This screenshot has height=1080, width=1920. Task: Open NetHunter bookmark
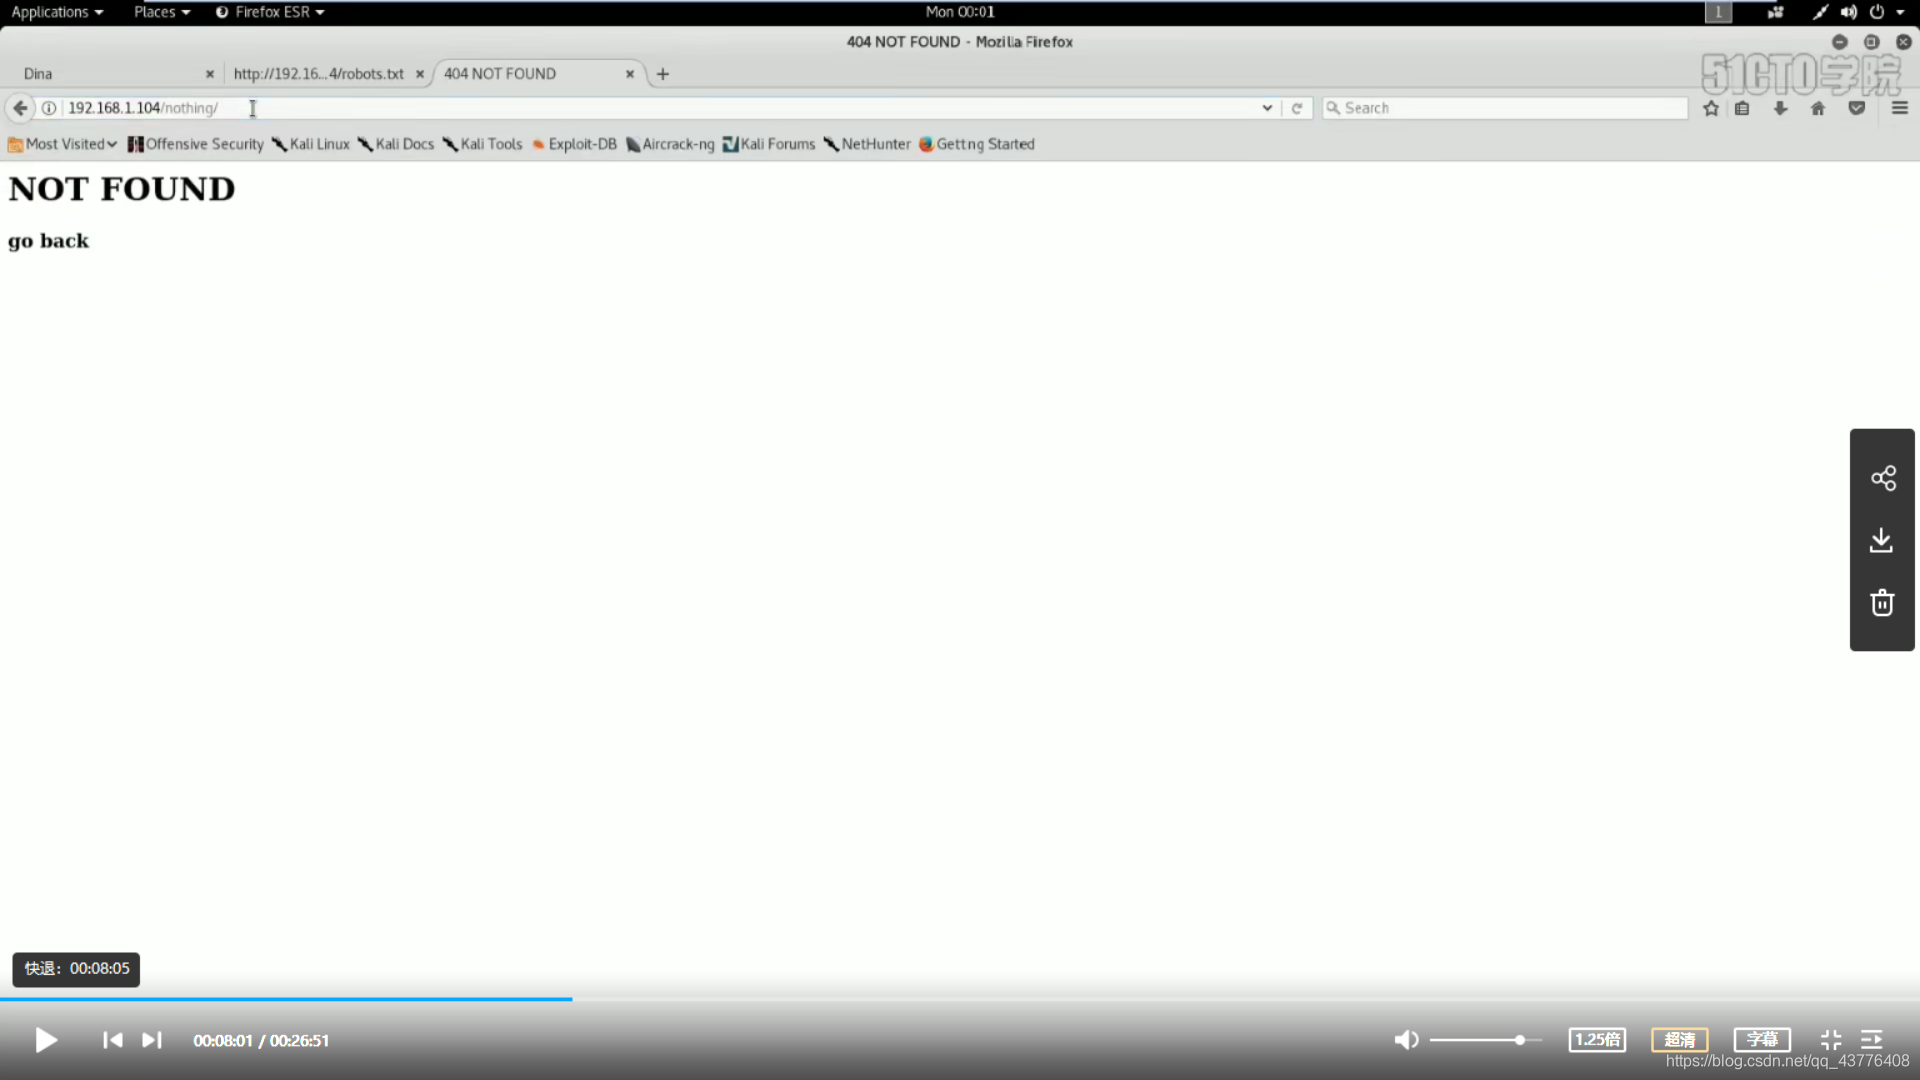click(867, 144)
